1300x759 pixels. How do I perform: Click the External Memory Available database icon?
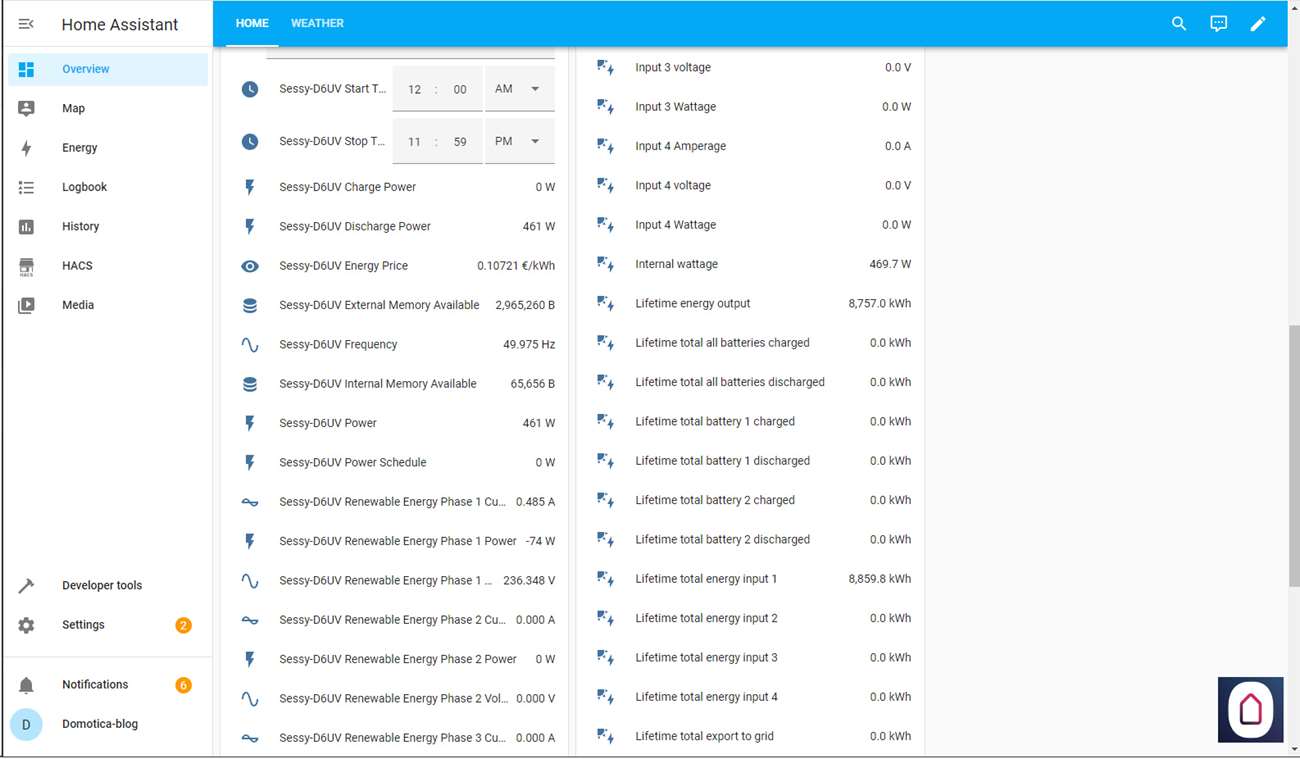coord(250,305)
